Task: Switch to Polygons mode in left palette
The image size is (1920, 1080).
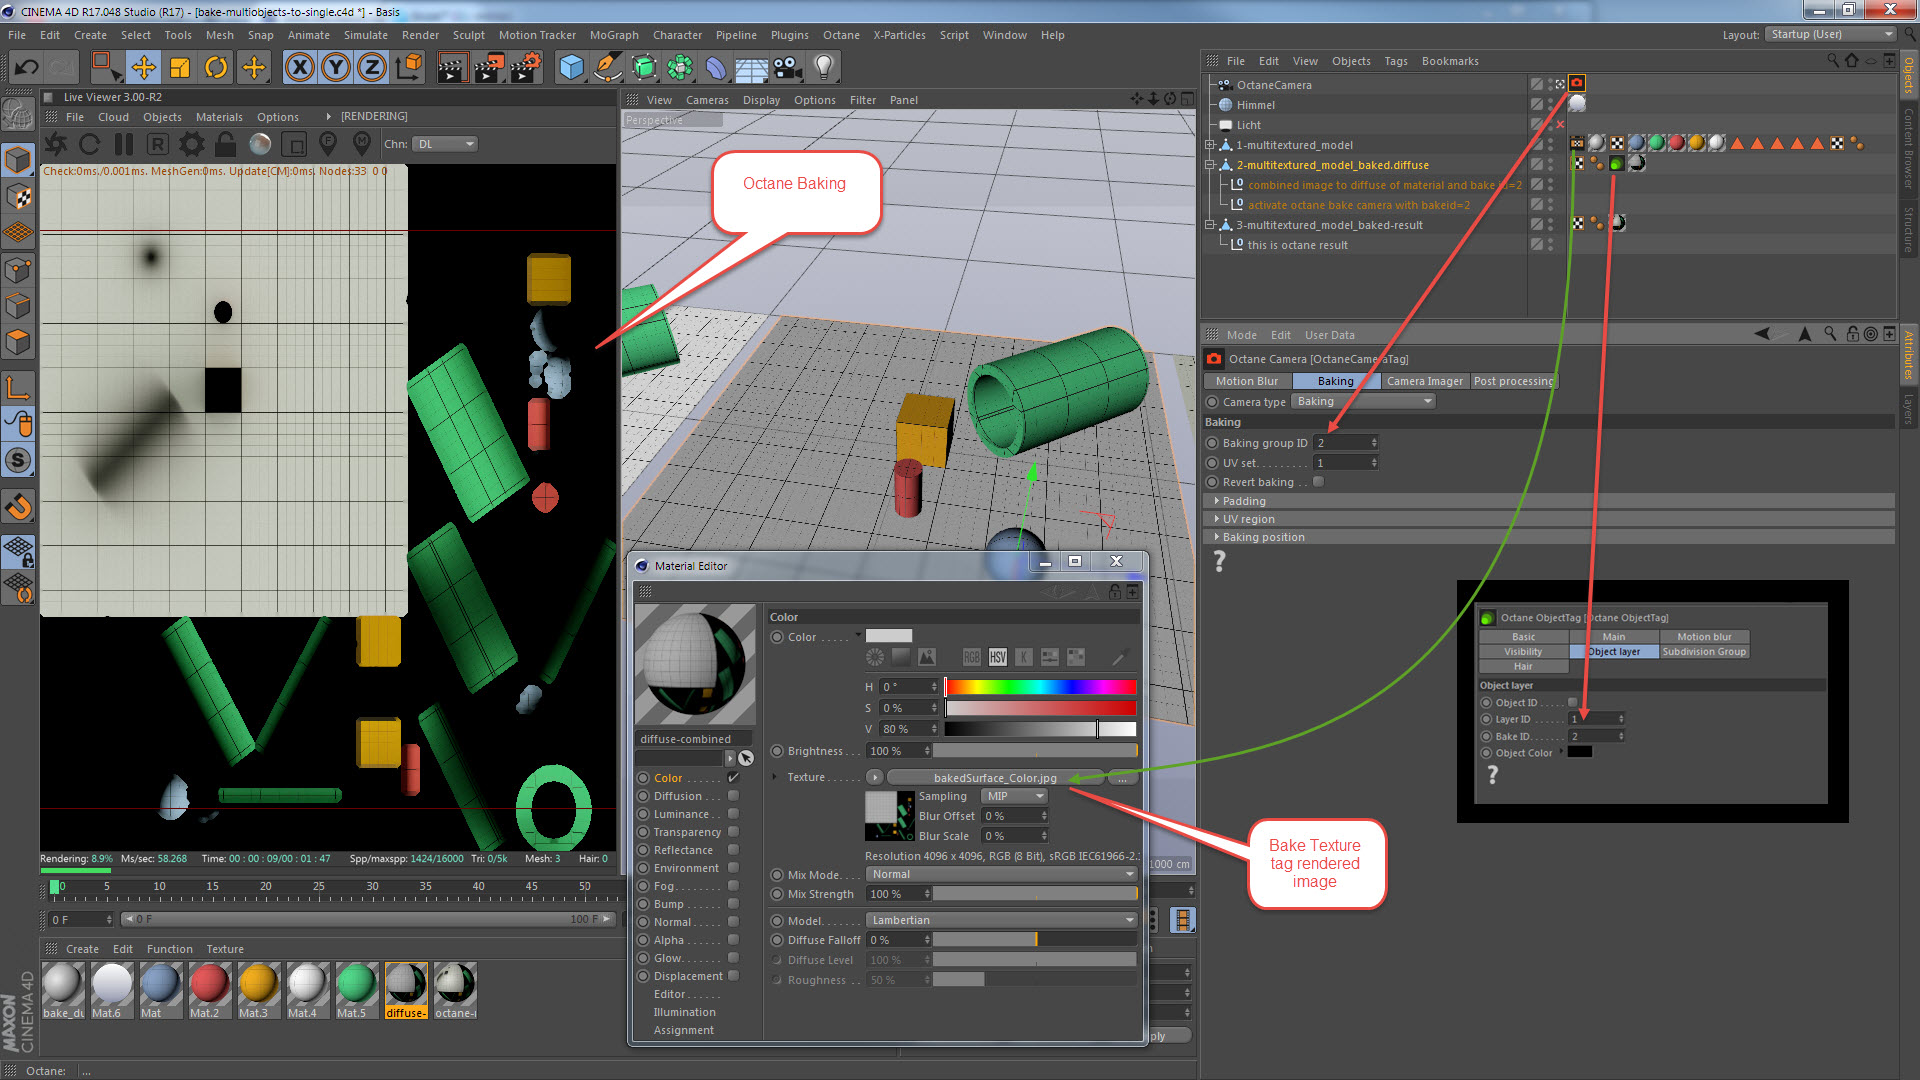Action: [x=18, y=343]
